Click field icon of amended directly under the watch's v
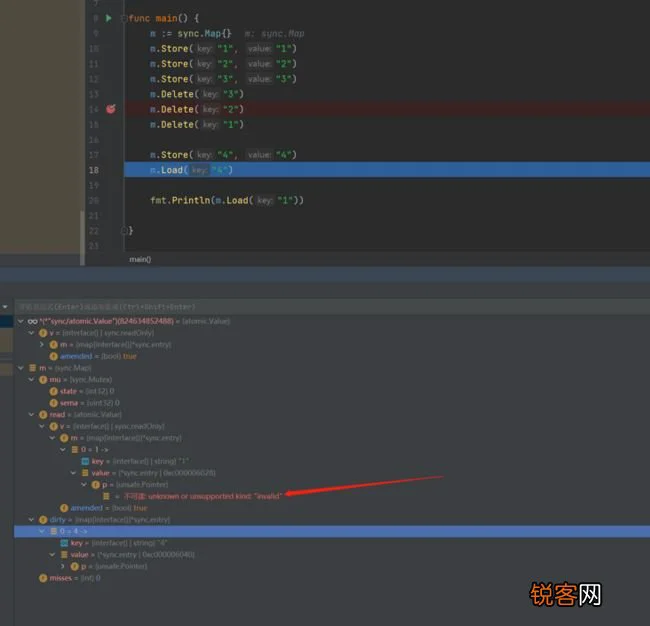This screenshot has width=650, height=626. click(x=53, y=356)
